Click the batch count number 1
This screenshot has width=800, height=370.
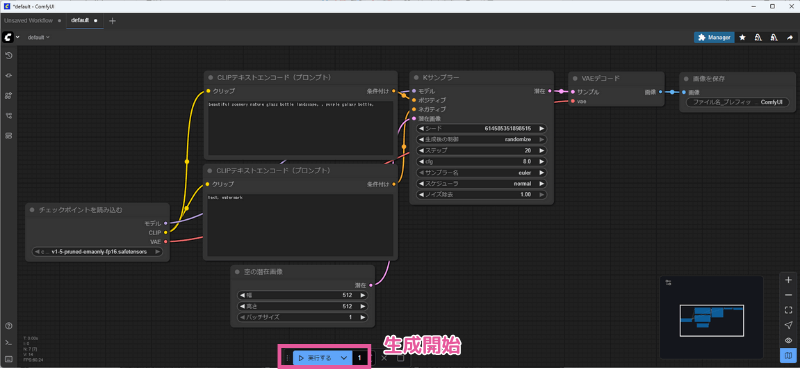tap(360, 358)
